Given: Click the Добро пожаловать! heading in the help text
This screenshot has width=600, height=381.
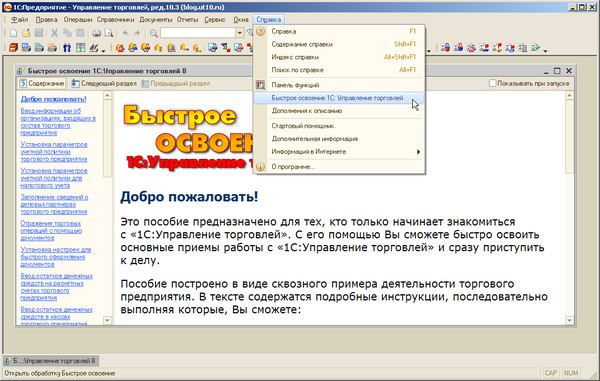Looking at the screenshot, I should click(x=189, y=197).
